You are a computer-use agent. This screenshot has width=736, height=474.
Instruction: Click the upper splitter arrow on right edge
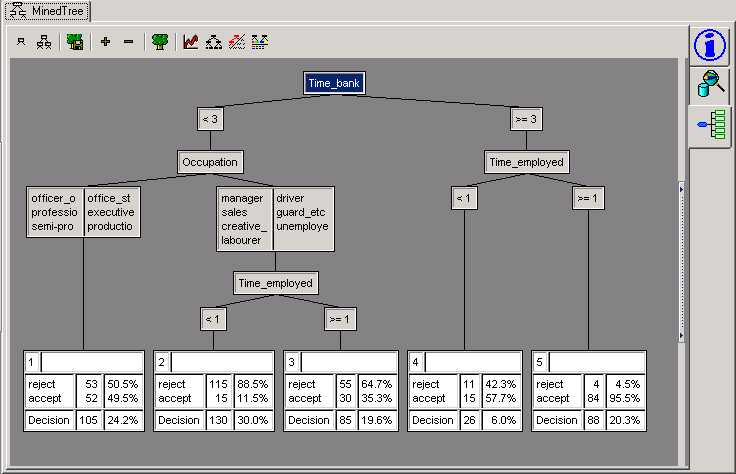[x=682, y=188]
